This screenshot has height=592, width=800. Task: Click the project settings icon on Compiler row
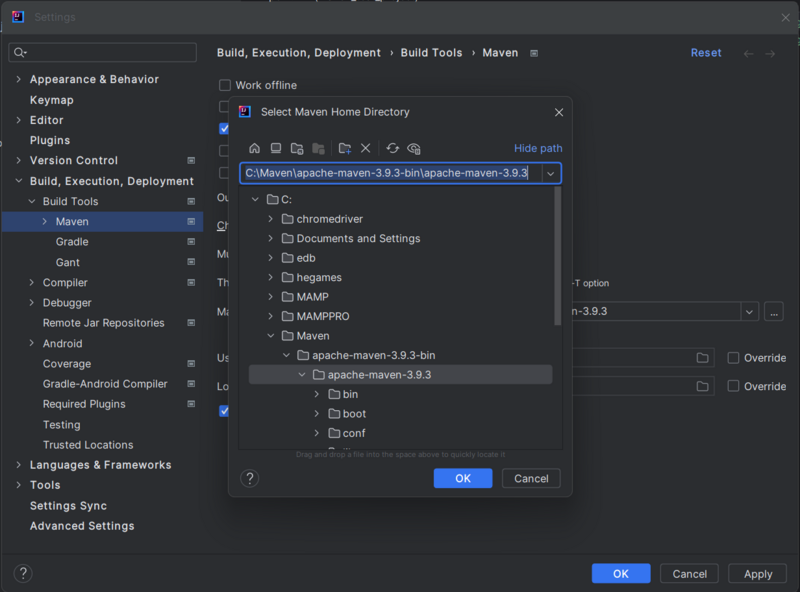tap(191, 282)
